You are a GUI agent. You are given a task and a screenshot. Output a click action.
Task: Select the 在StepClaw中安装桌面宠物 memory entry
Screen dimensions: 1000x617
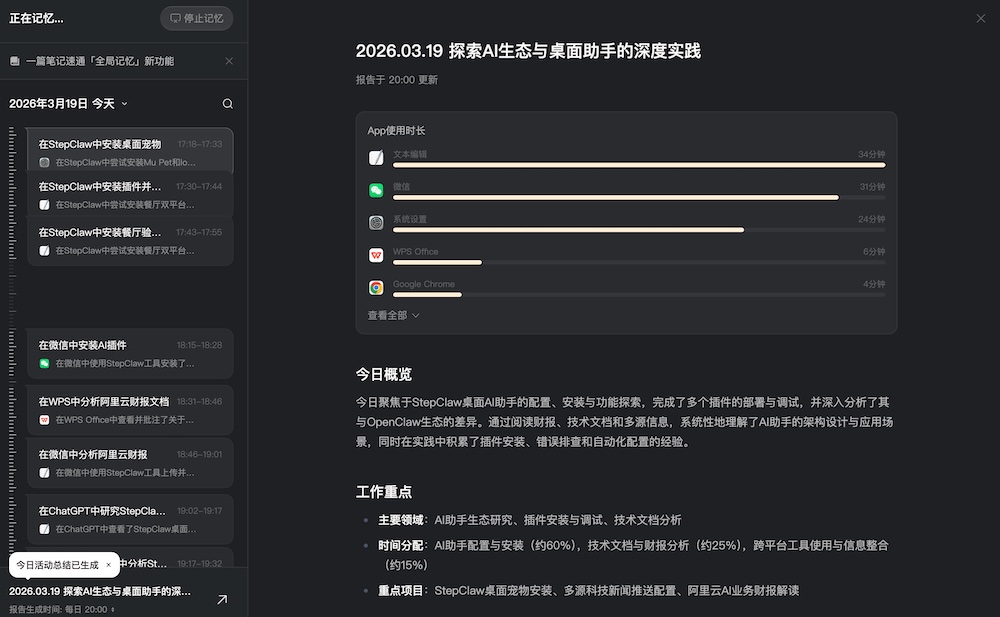click(x=130, y=152)
